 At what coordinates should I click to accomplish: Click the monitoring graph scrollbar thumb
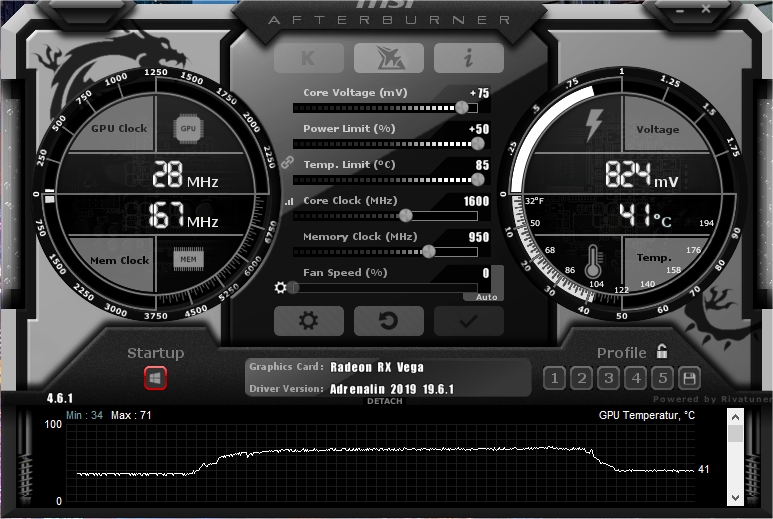[735, 434]
